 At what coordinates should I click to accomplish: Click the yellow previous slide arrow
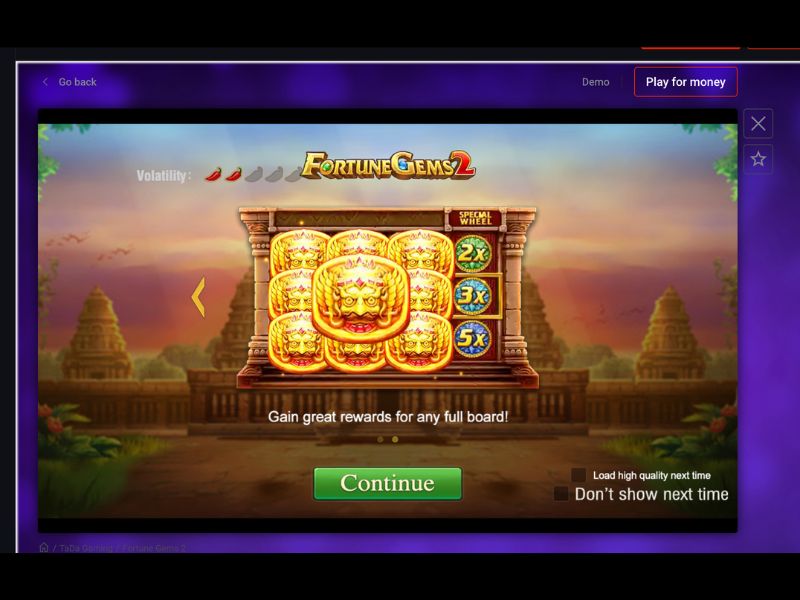(x=198, y=297)
